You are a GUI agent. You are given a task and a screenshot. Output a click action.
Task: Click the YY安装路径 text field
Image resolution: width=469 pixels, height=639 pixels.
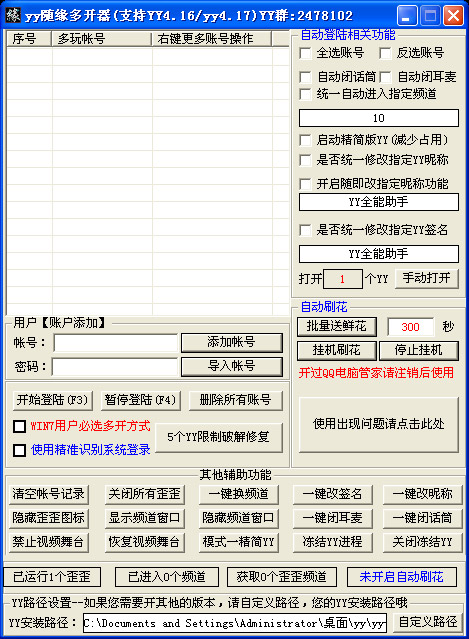tap(235, 623)
